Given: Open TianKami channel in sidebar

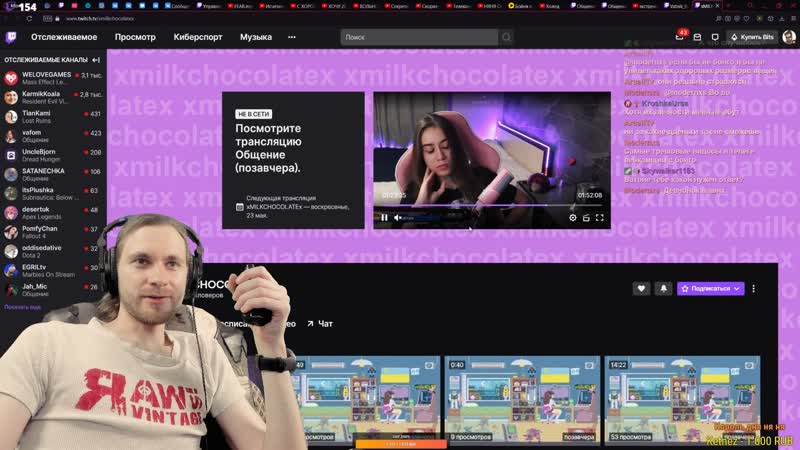Looking at the screenshot, I should (x=53, y=117).
